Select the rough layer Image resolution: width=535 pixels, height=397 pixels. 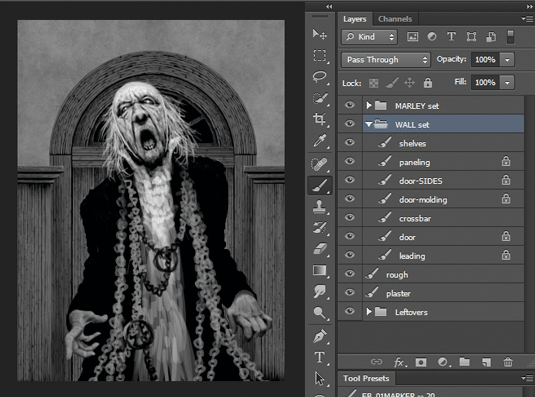pos(443,275)
